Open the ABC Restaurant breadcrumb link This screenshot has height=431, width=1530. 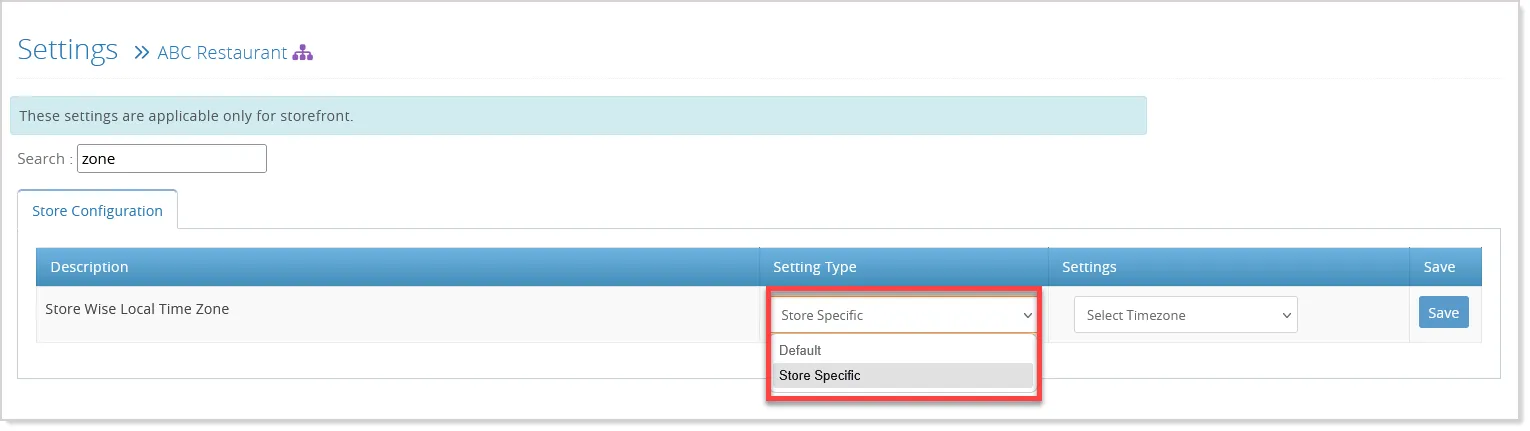(222, 53)
